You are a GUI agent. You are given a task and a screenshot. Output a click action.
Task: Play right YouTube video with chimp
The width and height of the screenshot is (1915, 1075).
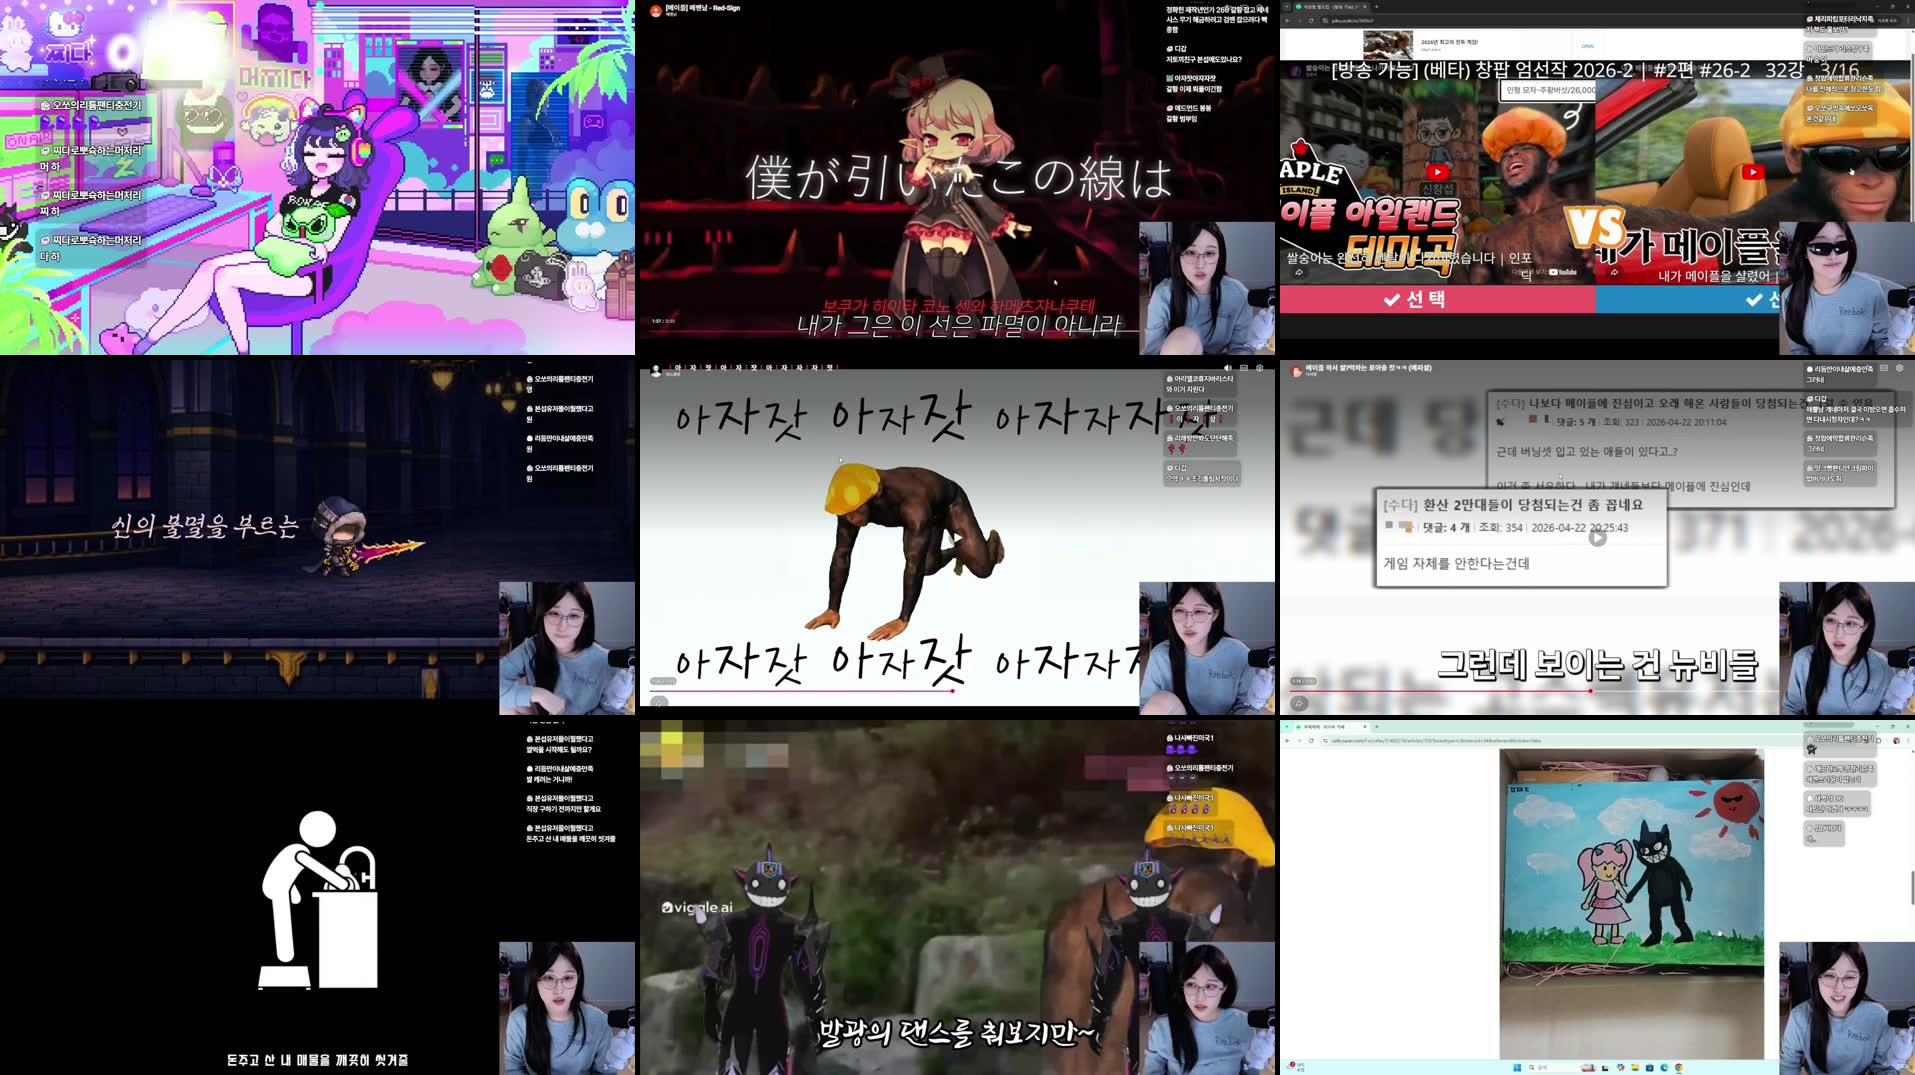pyautogui.click(x=1753, y=172)
